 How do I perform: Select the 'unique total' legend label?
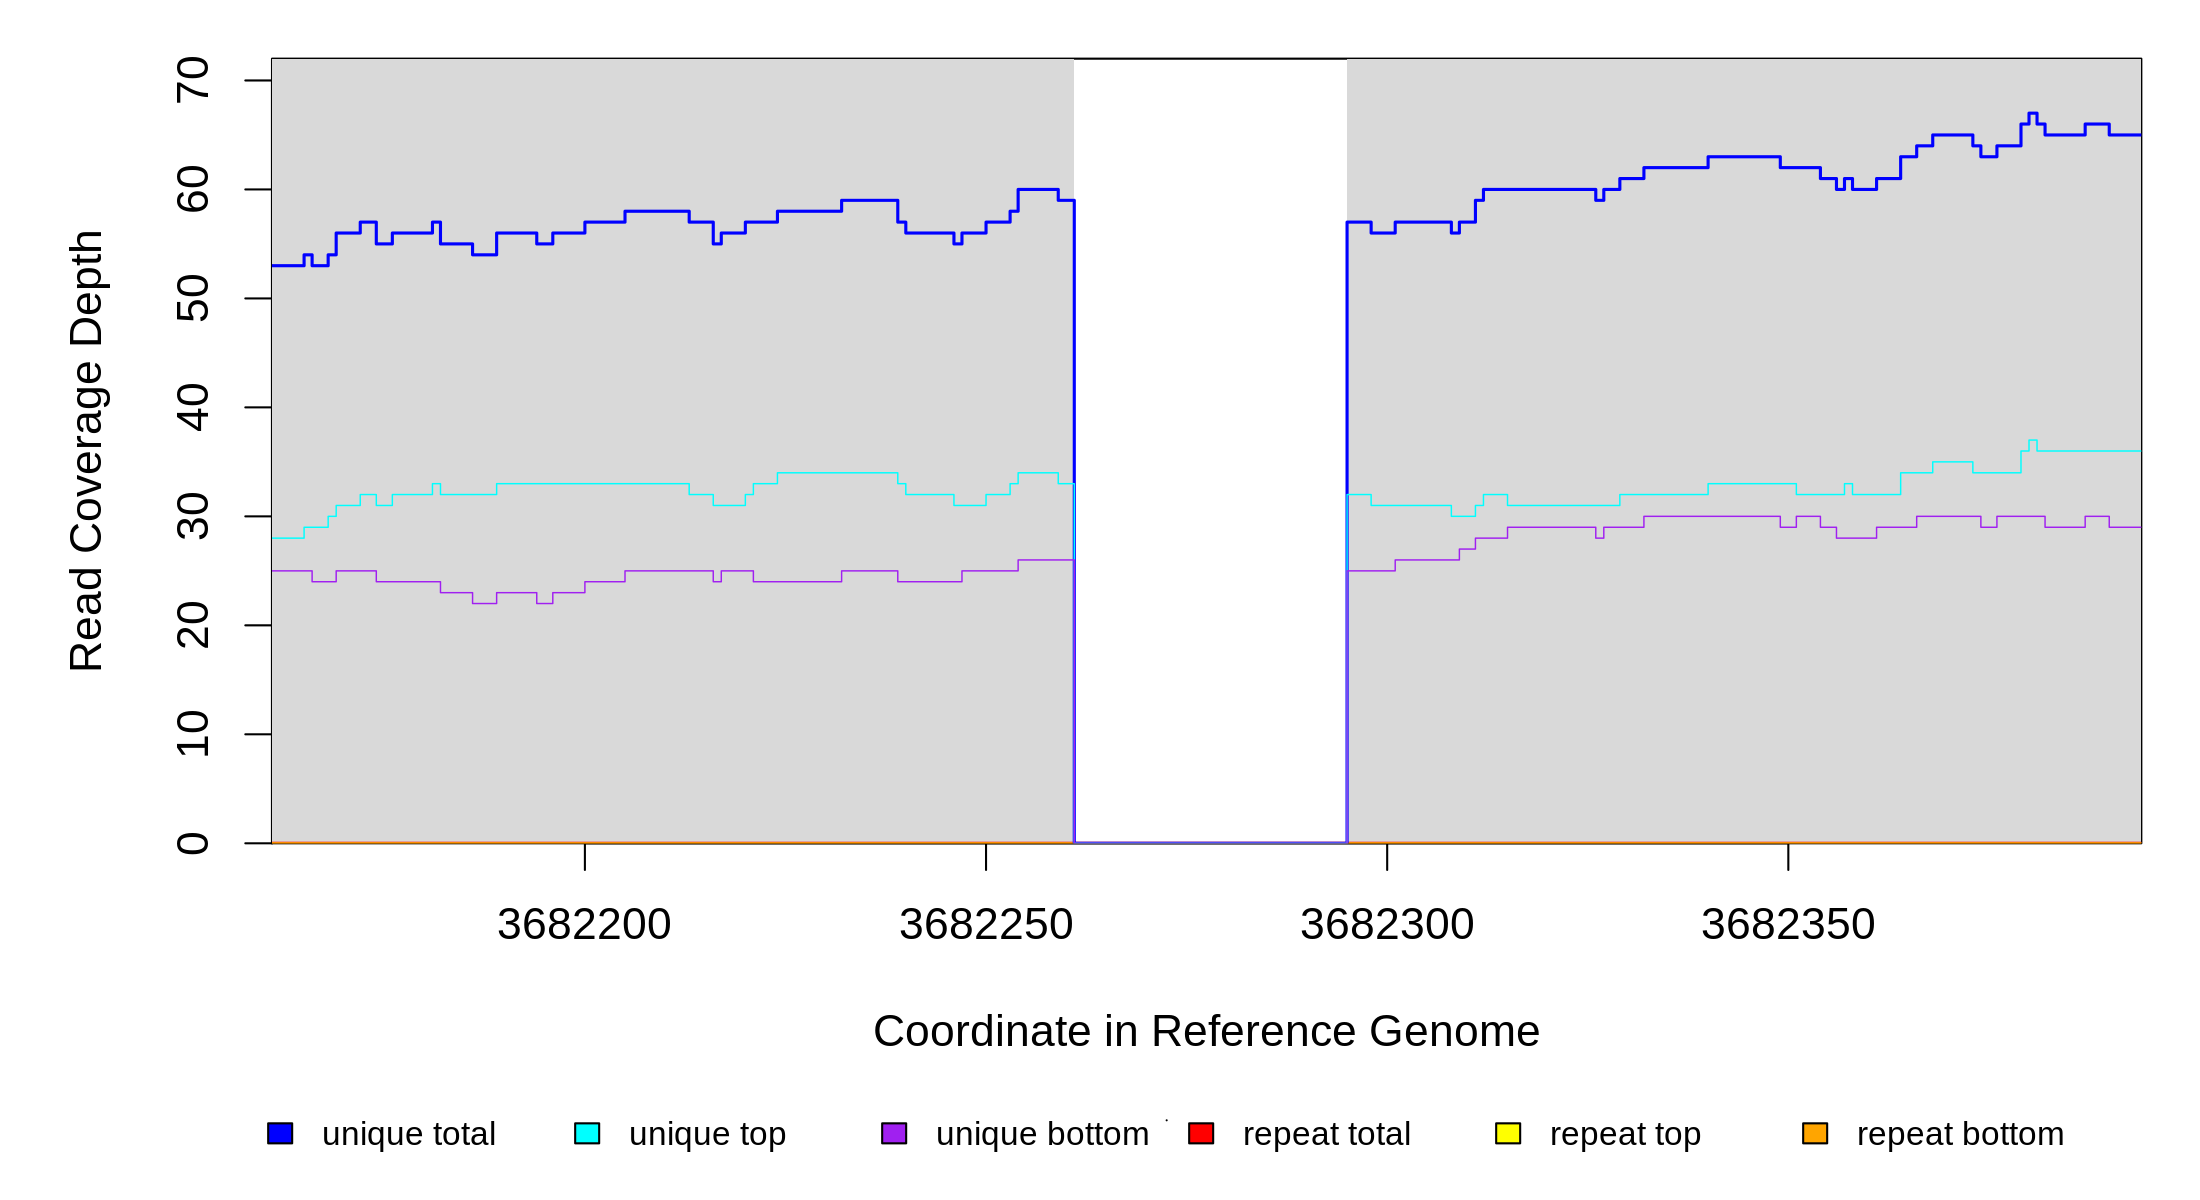point(409,1134)
